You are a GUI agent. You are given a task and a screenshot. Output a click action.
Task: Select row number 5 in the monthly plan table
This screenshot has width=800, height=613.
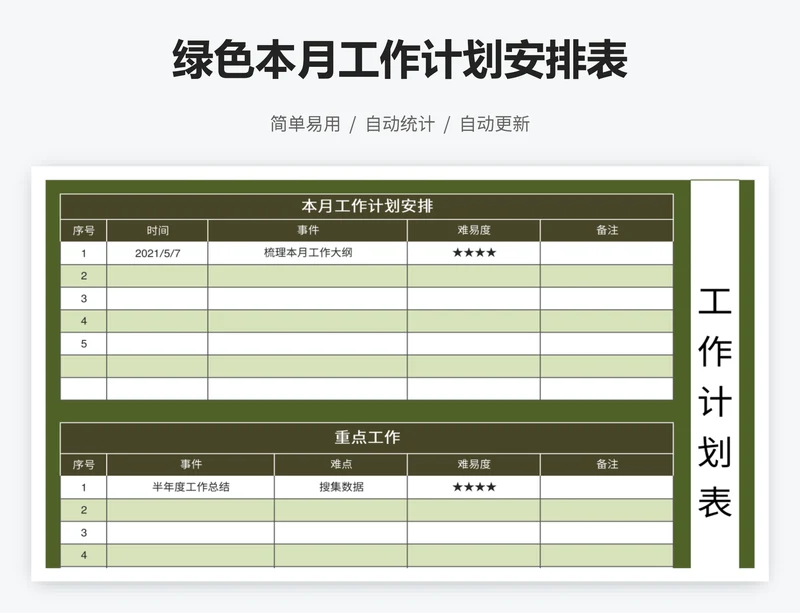click(x=84, y=344)
